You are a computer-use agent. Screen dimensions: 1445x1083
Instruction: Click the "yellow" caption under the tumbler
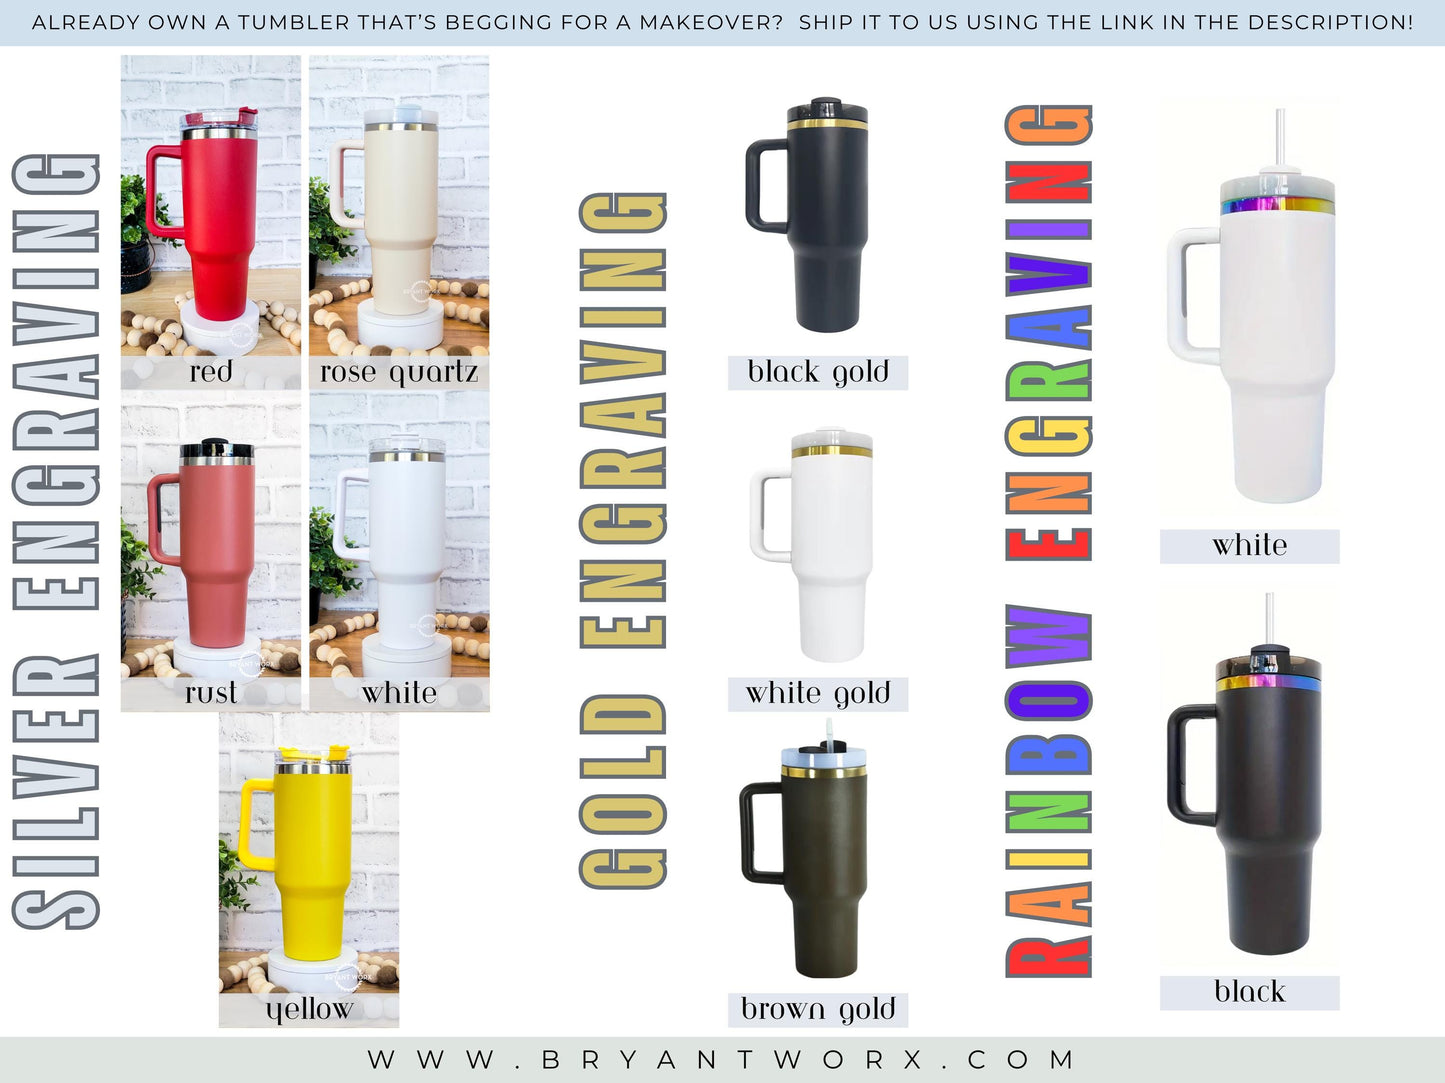pos(309,1009)
